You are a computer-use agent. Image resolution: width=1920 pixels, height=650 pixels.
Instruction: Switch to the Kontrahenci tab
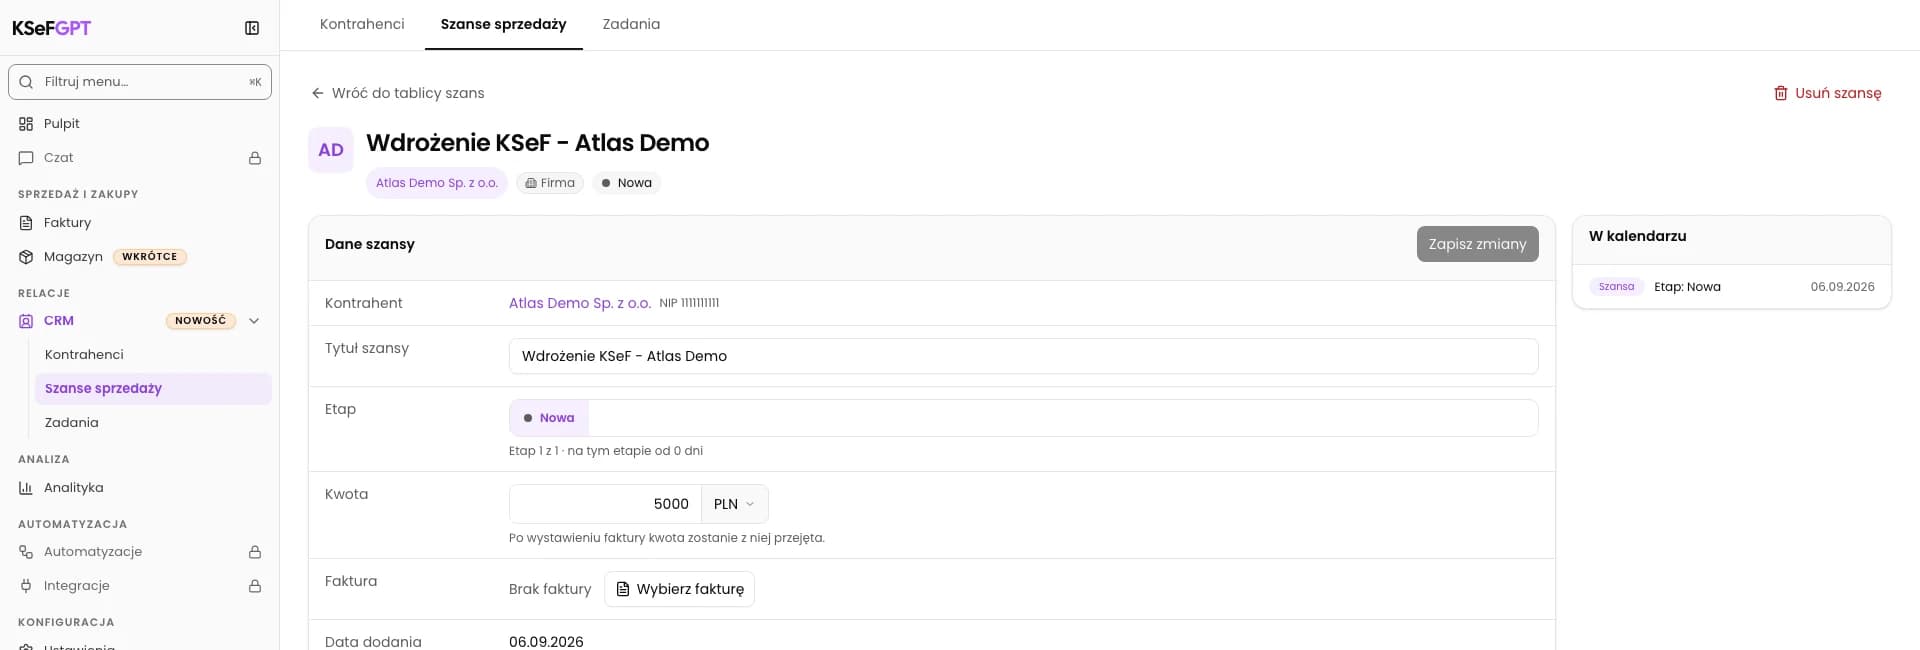click(x=362, y=24)
